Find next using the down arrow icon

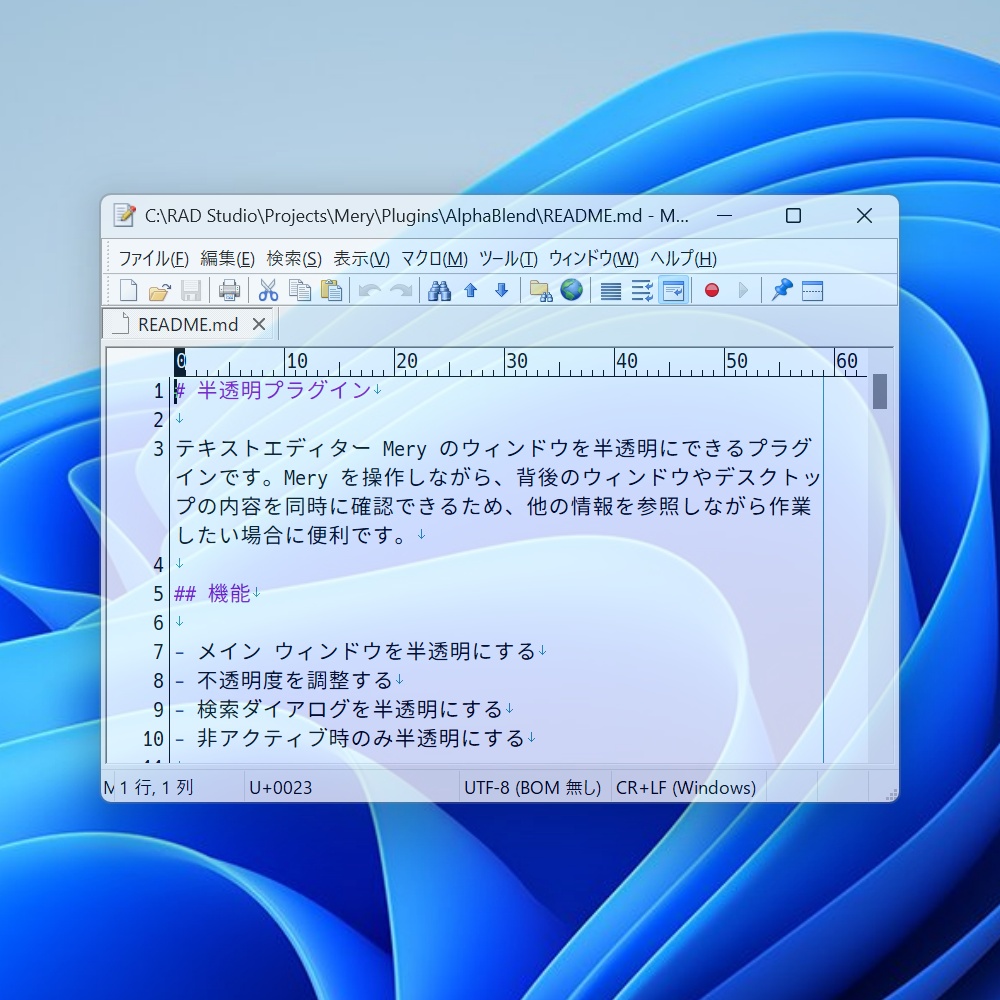pyautogui.click(x=501, y=291)
